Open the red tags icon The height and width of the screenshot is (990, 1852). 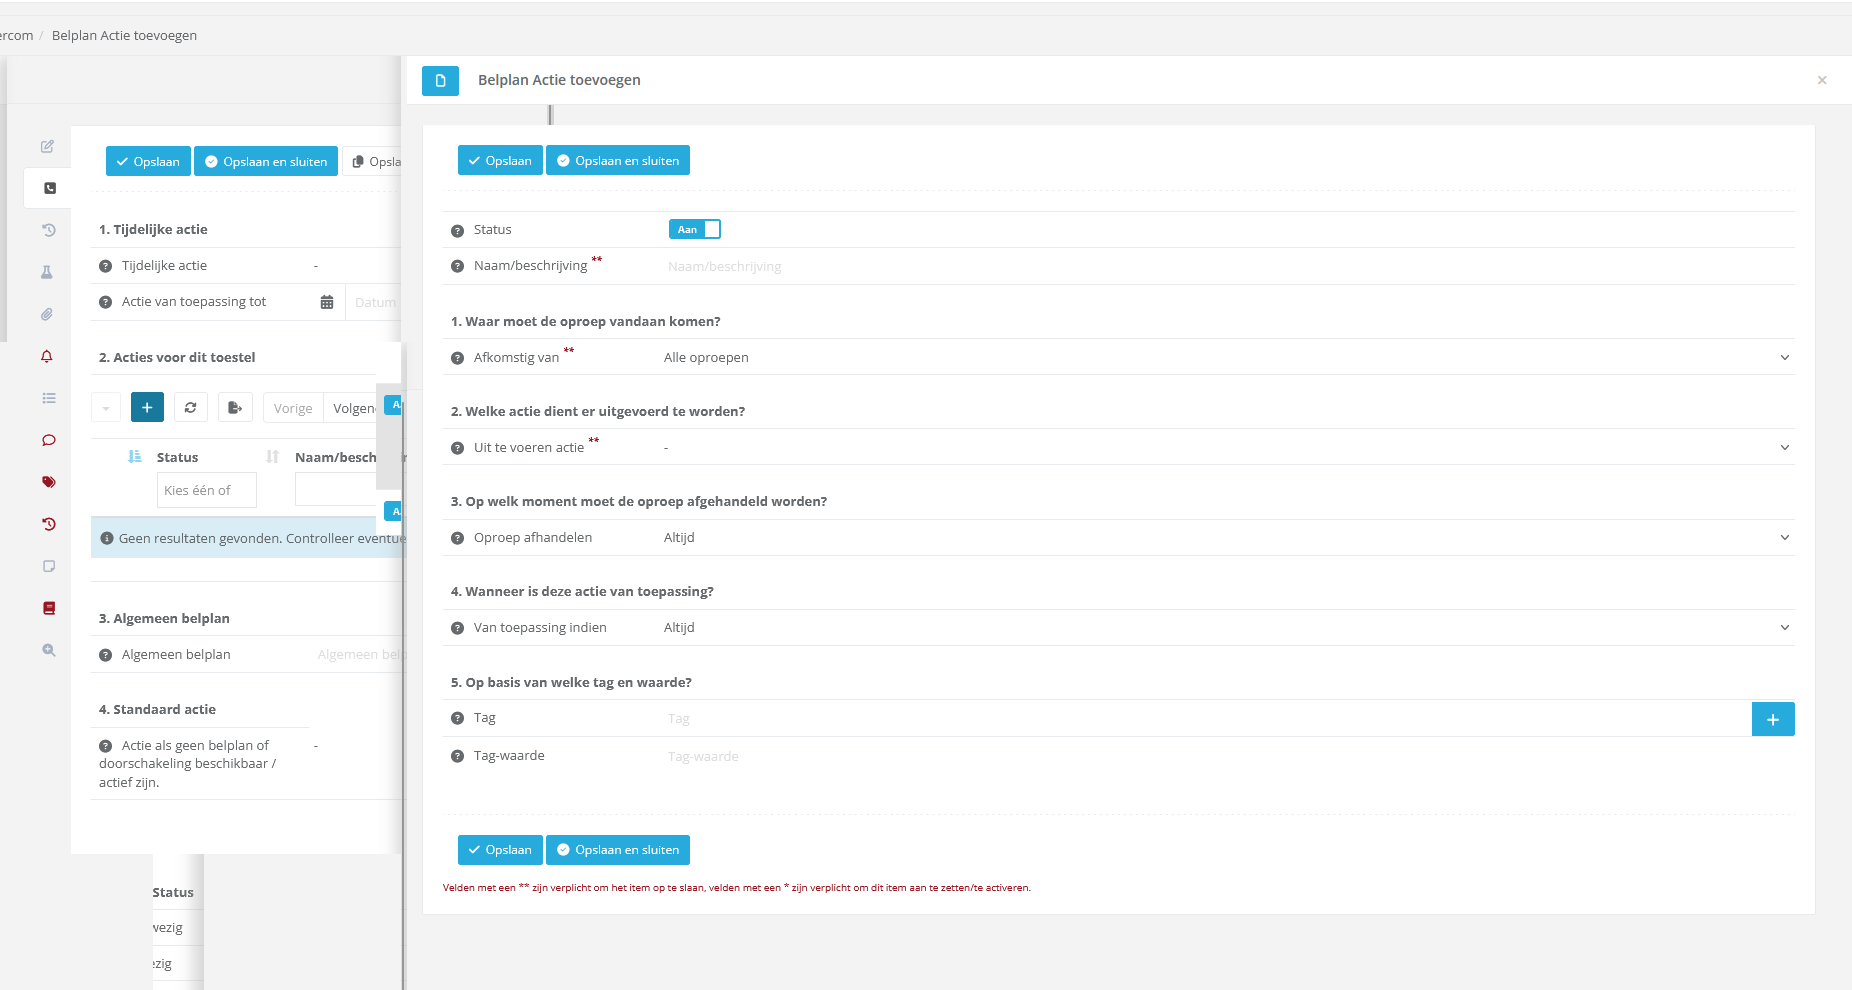pos(48,482)
